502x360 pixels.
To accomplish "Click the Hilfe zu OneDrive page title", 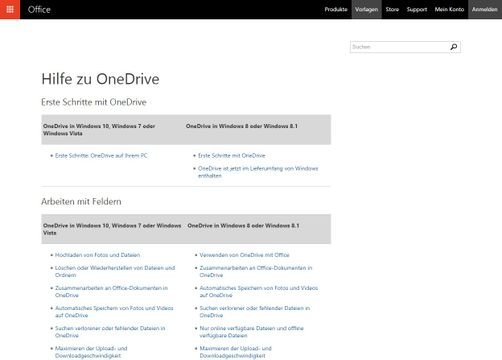I will 100,79.
